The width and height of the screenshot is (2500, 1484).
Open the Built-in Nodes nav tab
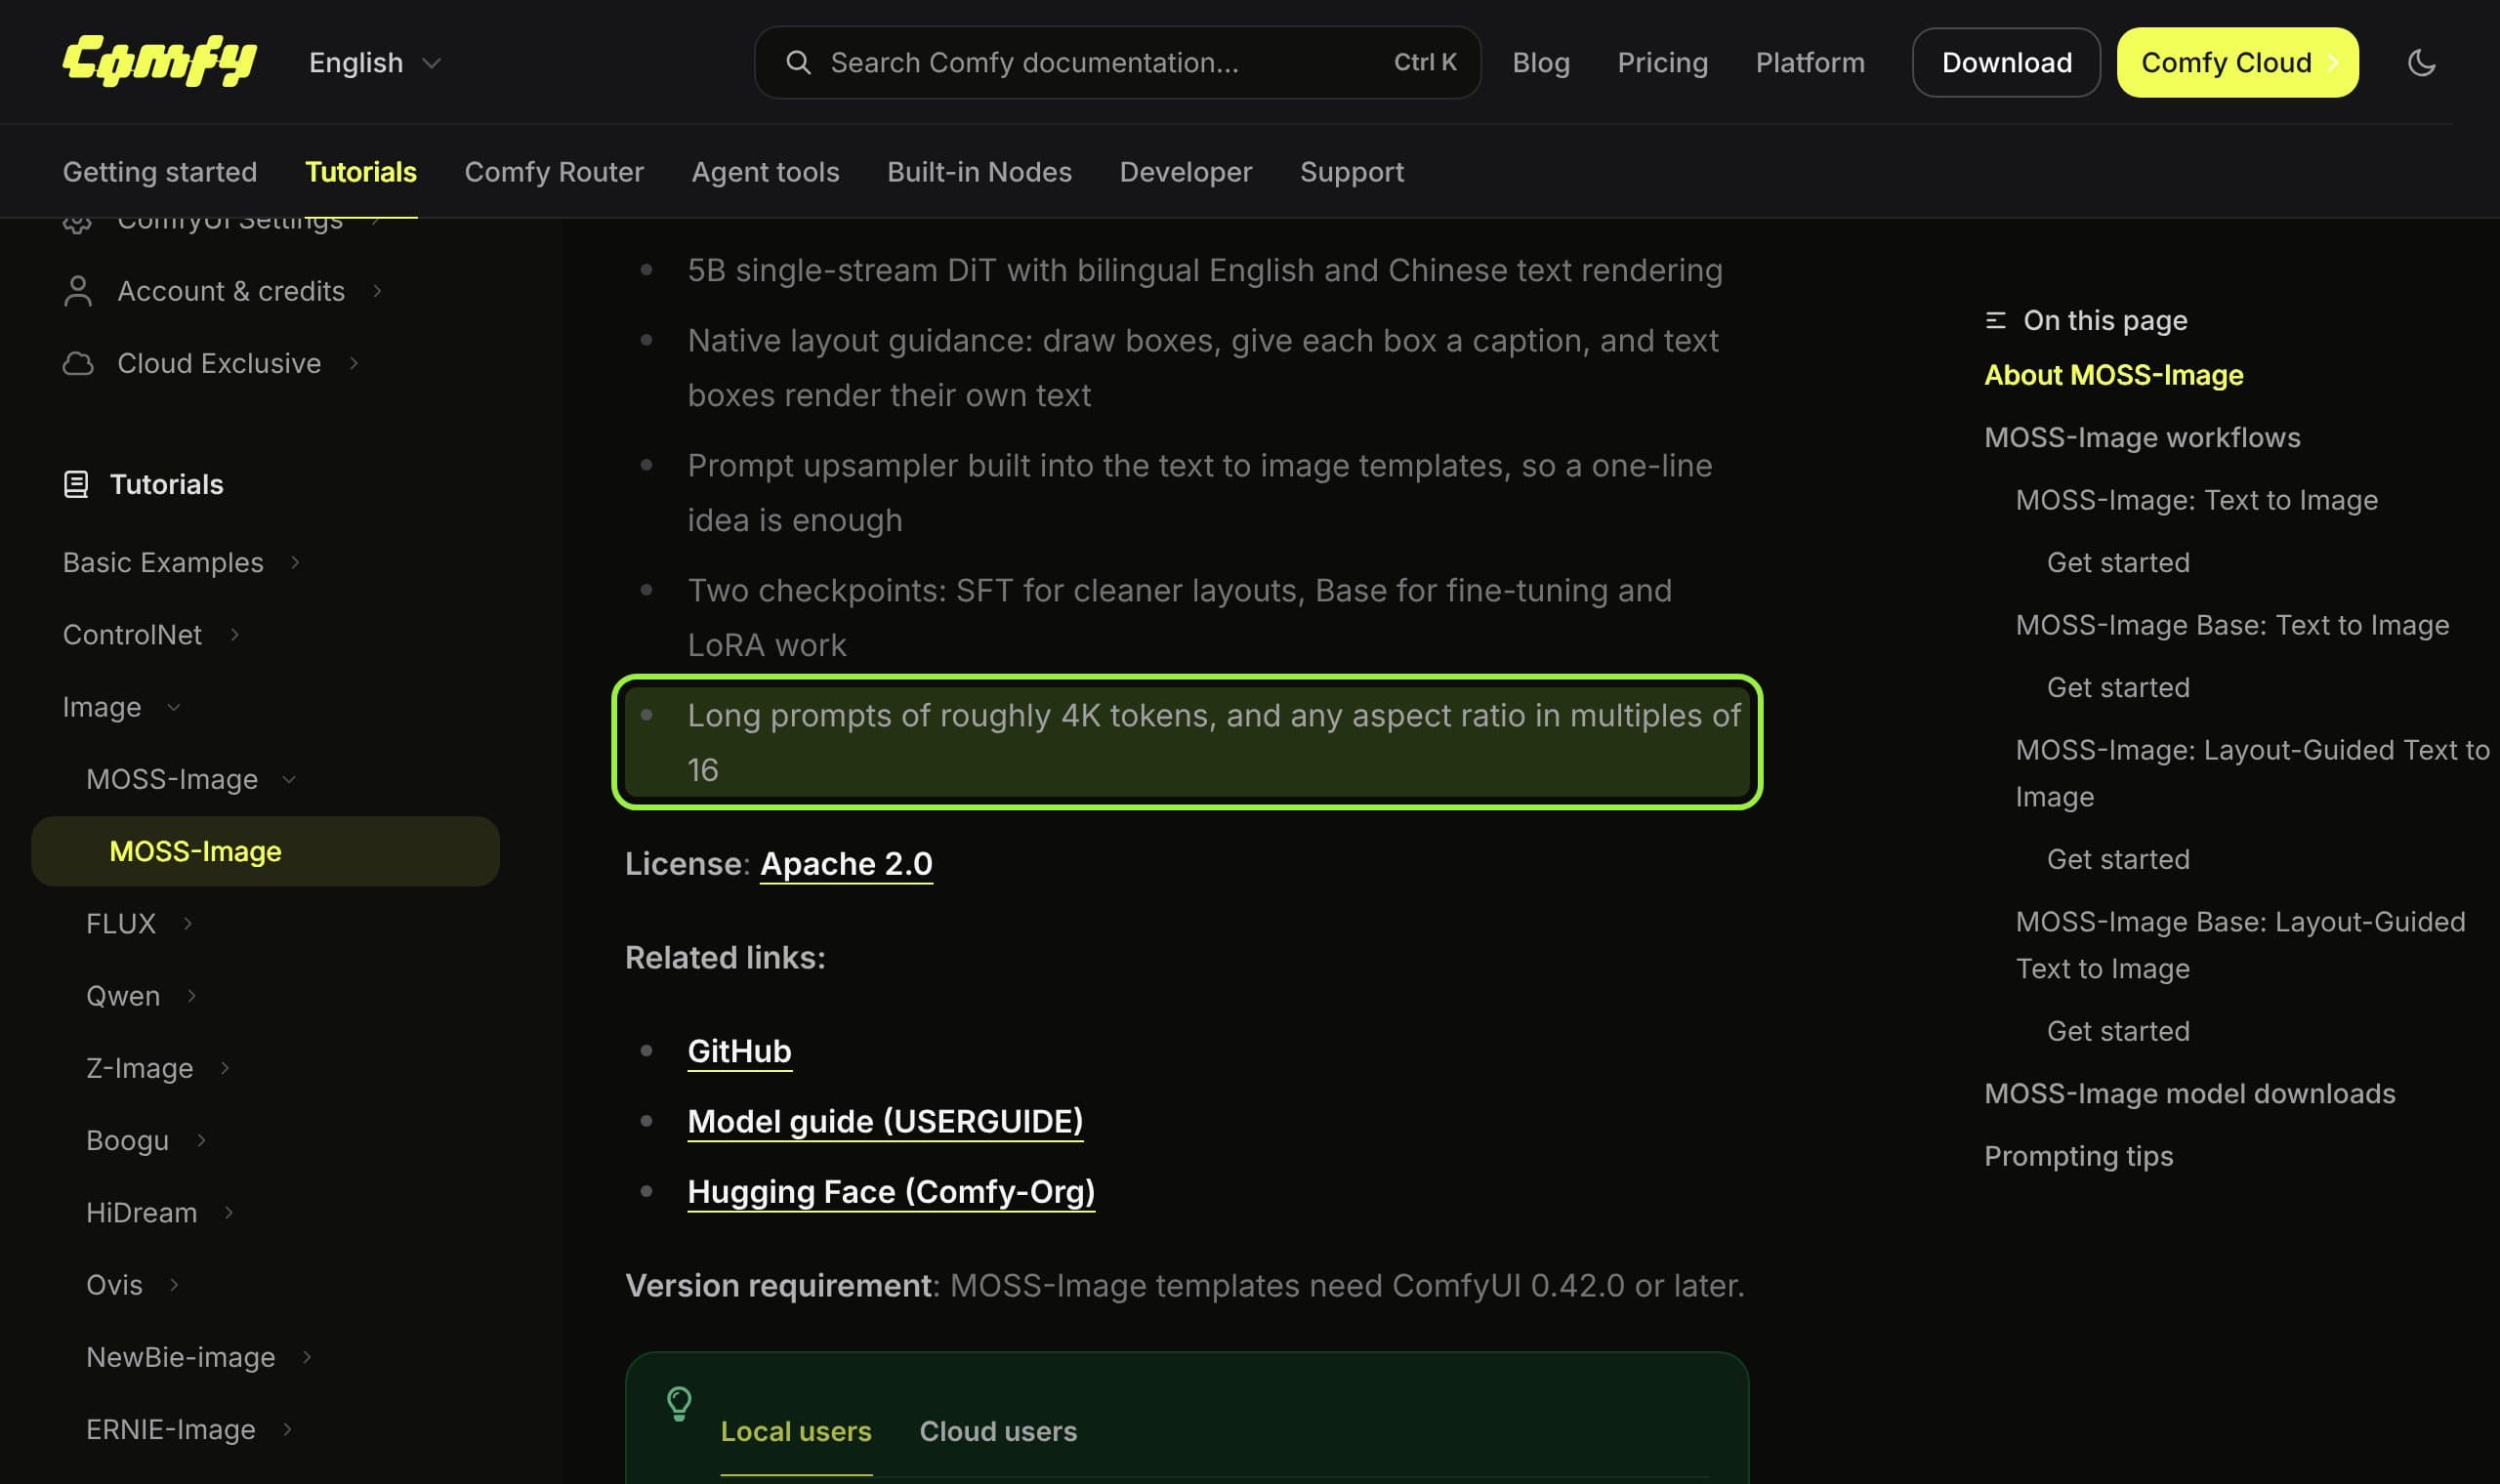(x=979, y=172)
